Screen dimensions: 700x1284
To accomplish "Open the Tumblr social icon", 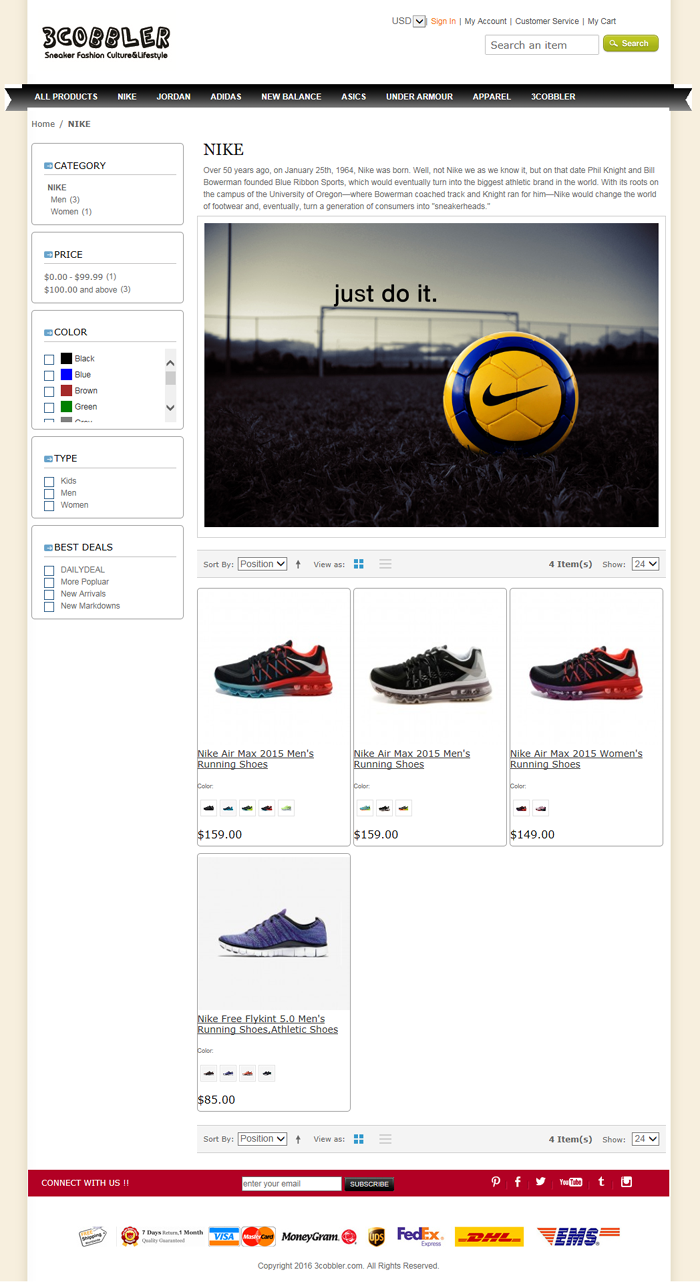I will click(601, 1182).
